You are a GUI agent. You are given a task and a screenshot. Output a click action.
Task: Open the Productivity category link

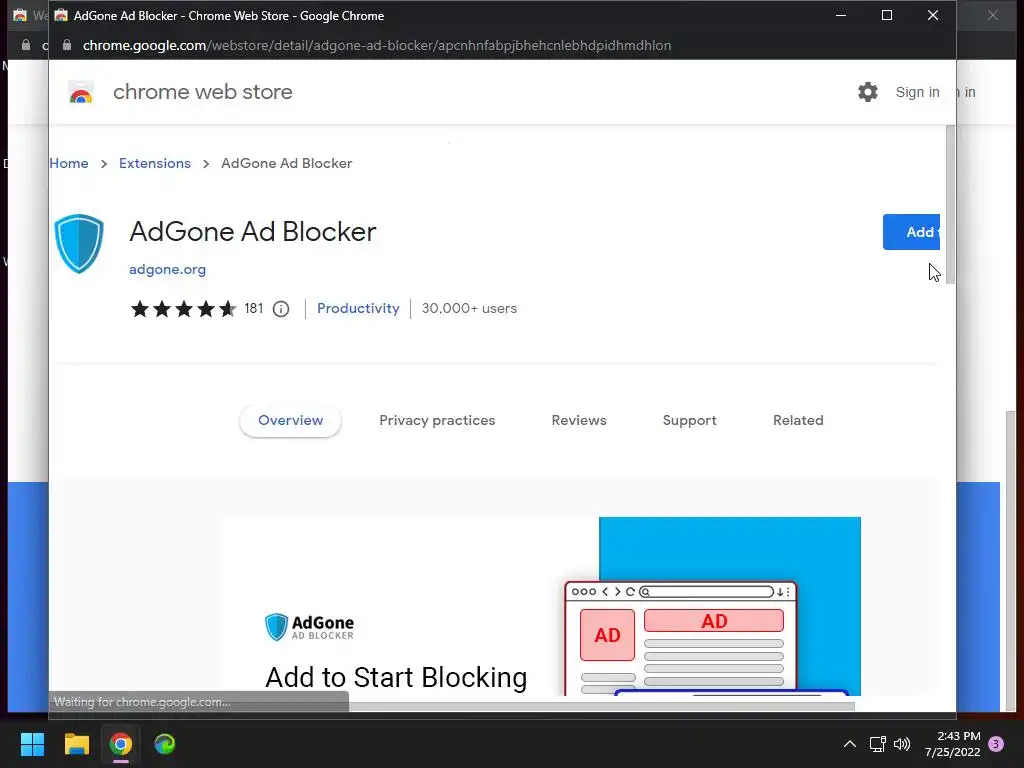pos(358,308)
